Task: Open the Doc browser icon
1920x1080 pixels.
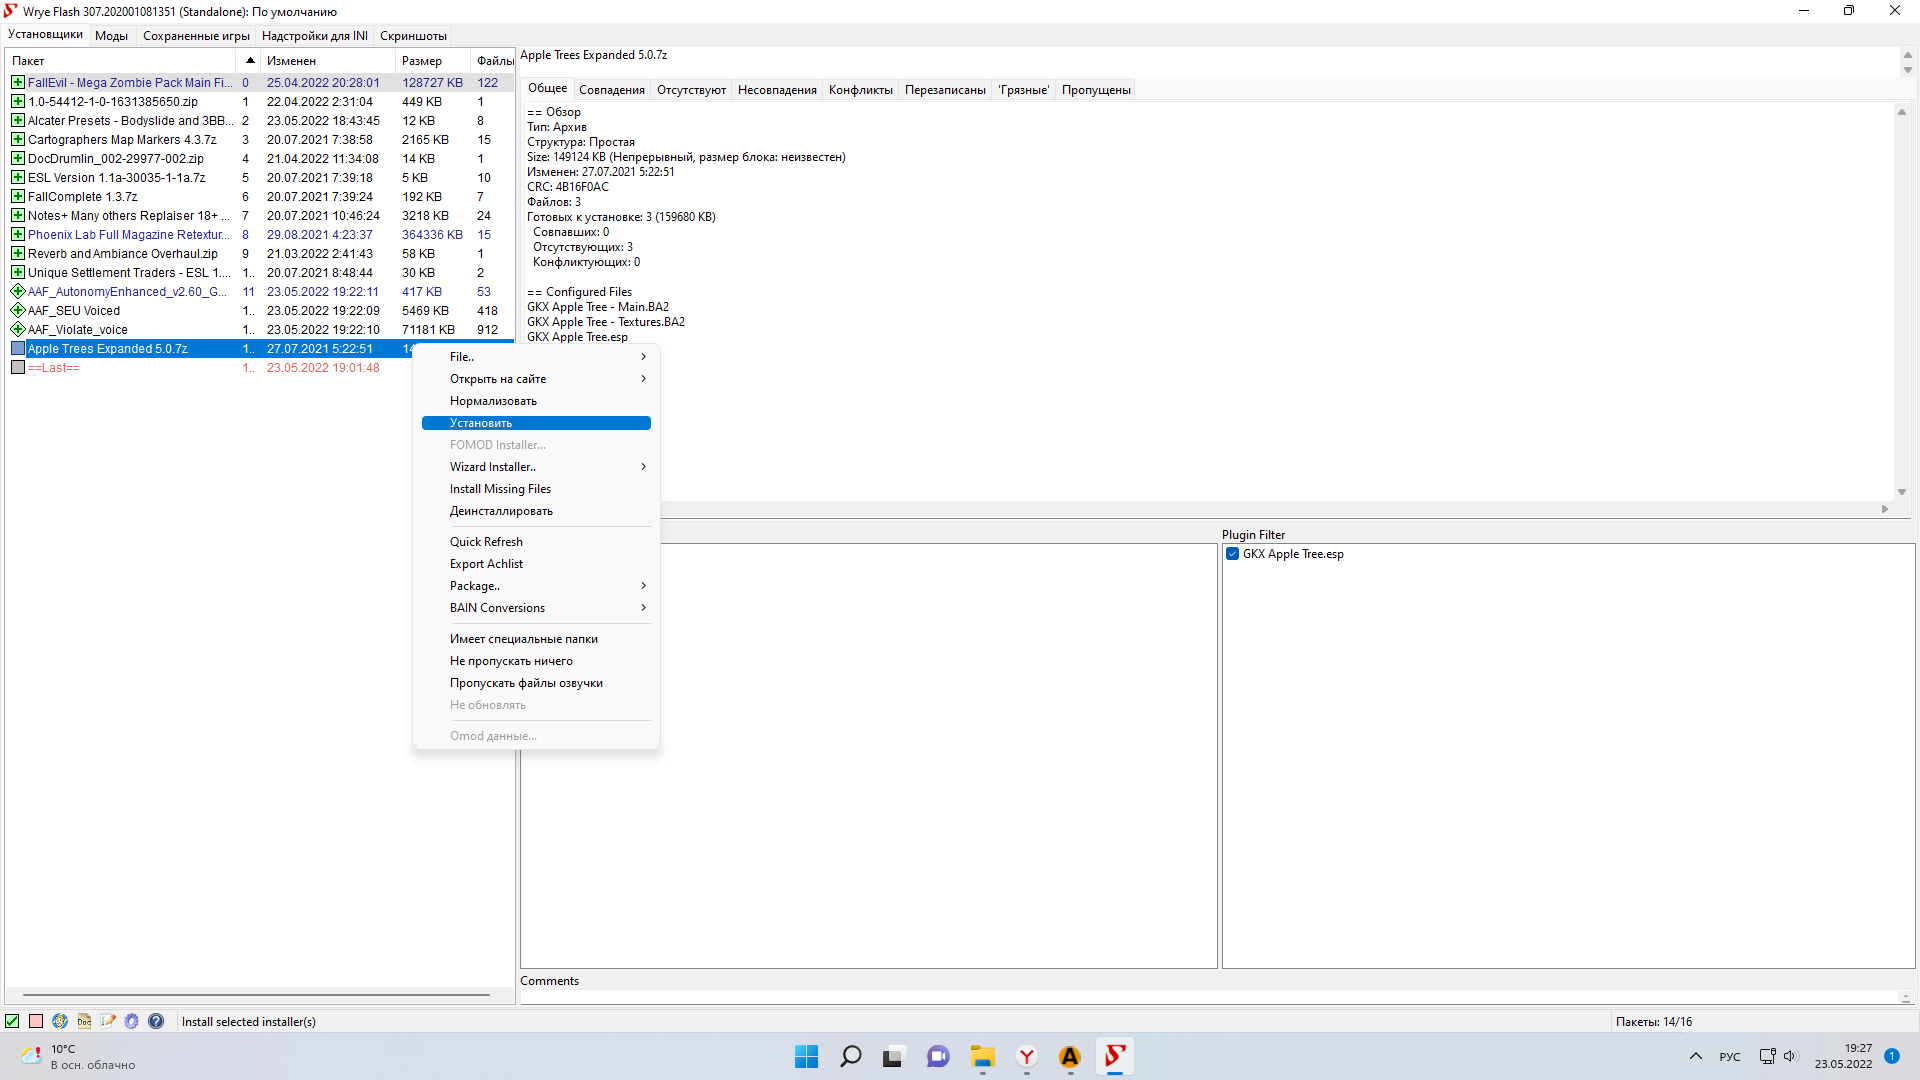Action: pyautogui.click(x=84, y=1021)
